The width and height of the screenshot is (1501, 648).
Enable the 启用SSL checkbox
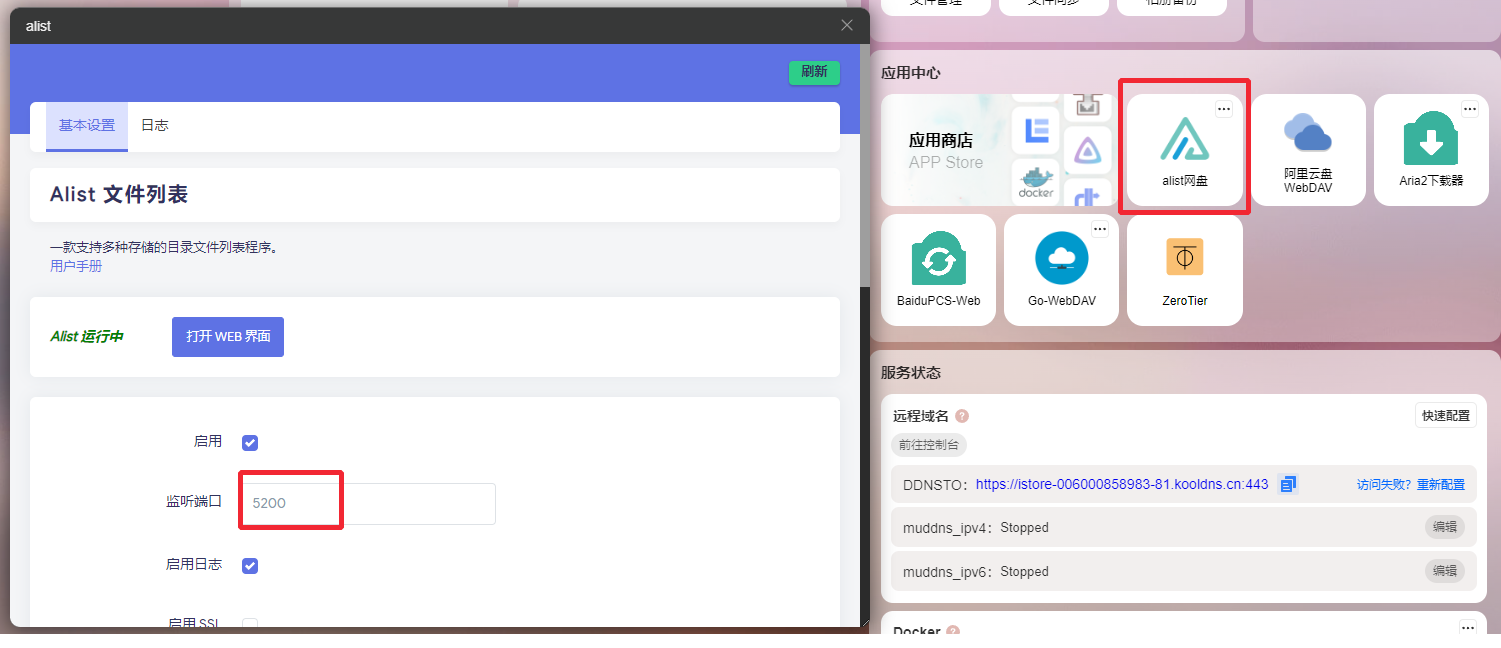click(x=250, y=624)
